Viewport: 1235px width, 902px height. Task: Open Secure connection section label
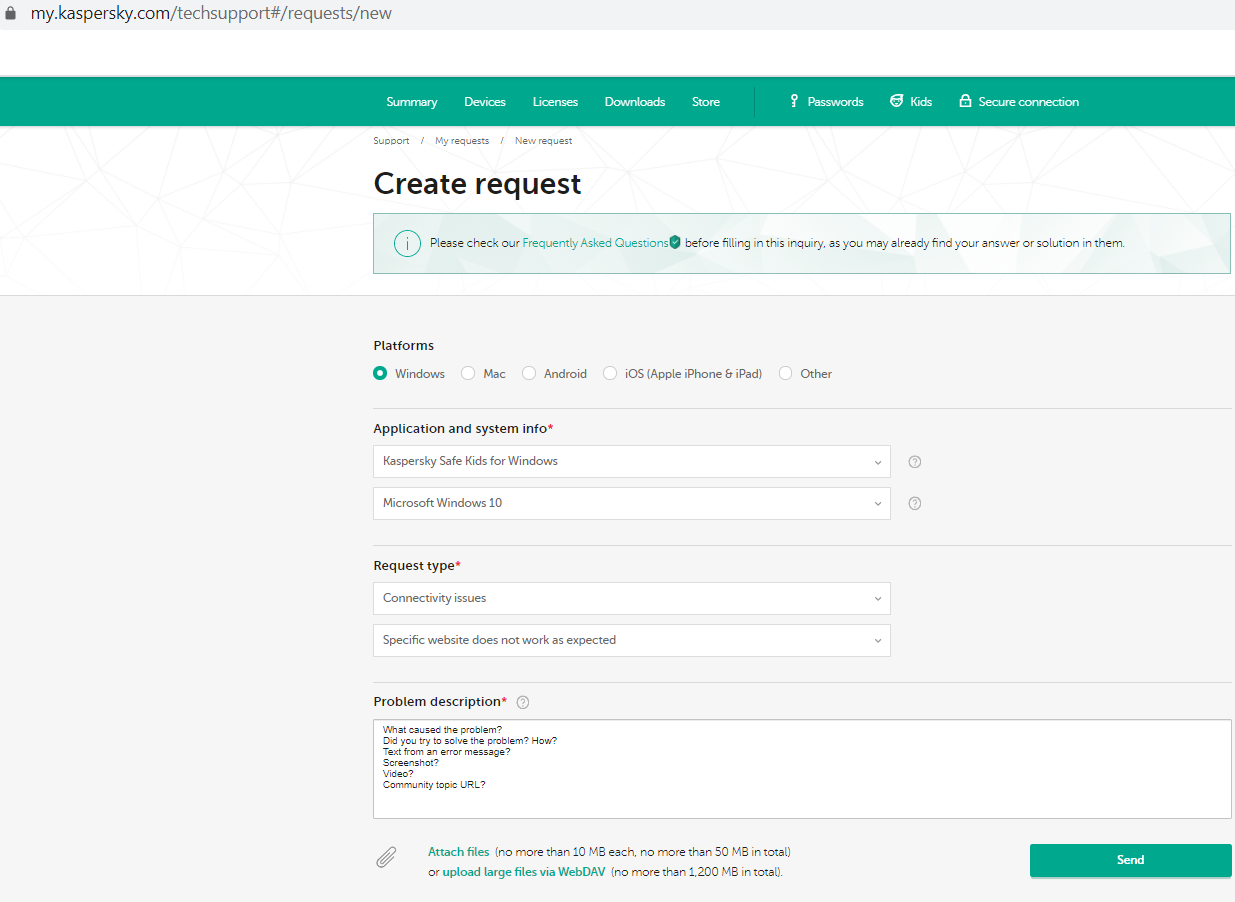coord(1029,102)
